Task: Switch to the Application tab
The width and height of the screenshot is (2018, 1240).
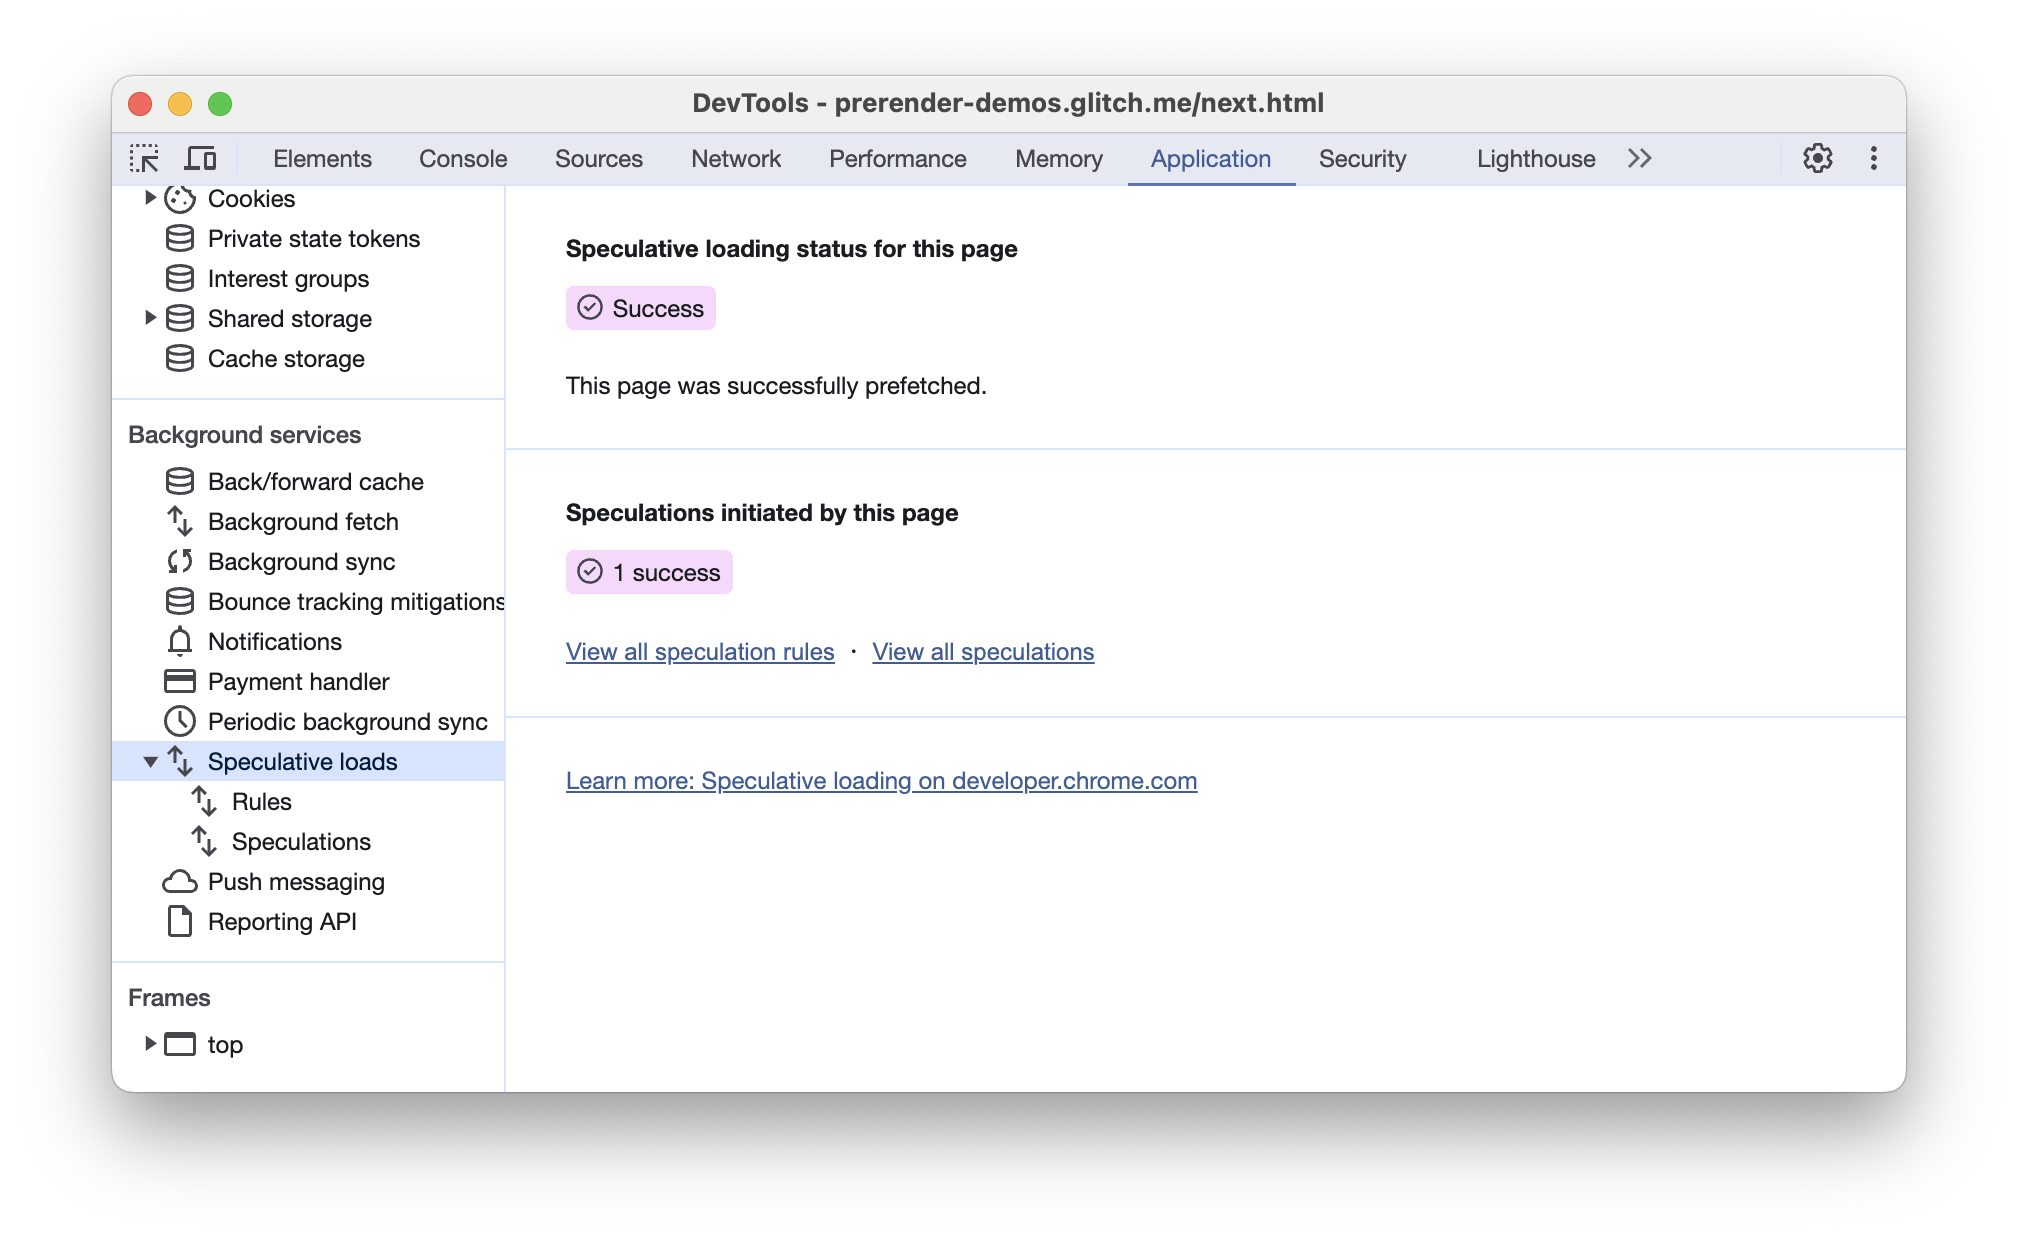Action: pyautogui.click(x=1211, y=159)
